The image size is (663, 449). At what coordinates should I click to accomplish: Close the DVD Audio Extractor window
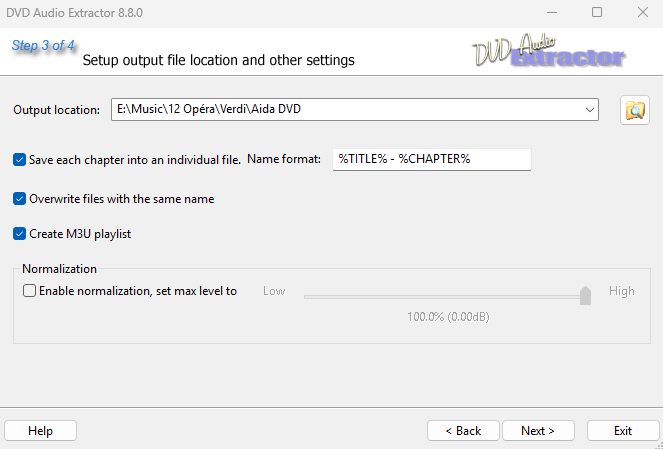point(643,13)
